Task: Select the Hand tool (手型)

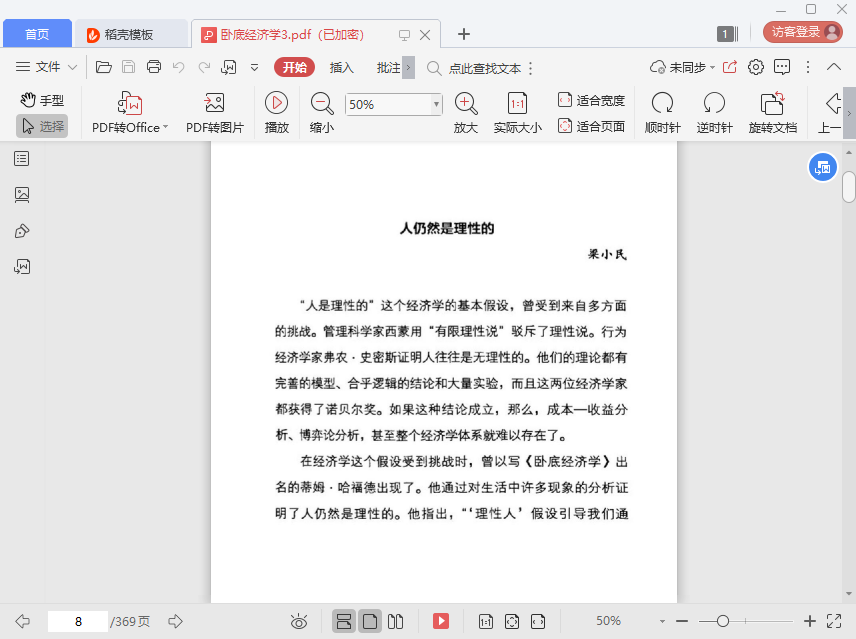Action: click(x=42, y=100)
